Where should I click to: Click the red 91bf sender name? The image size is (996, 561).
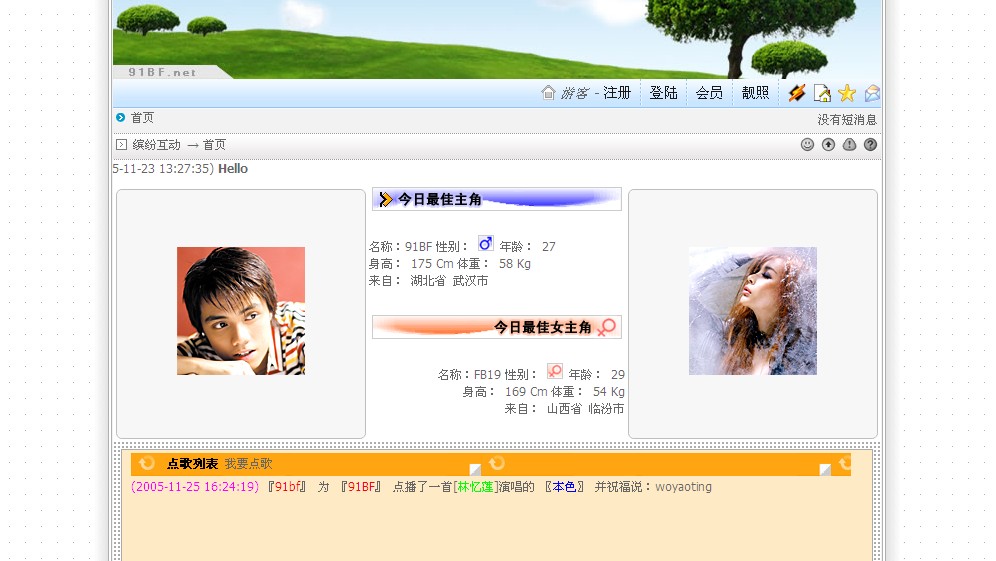(x=286, y=487)
